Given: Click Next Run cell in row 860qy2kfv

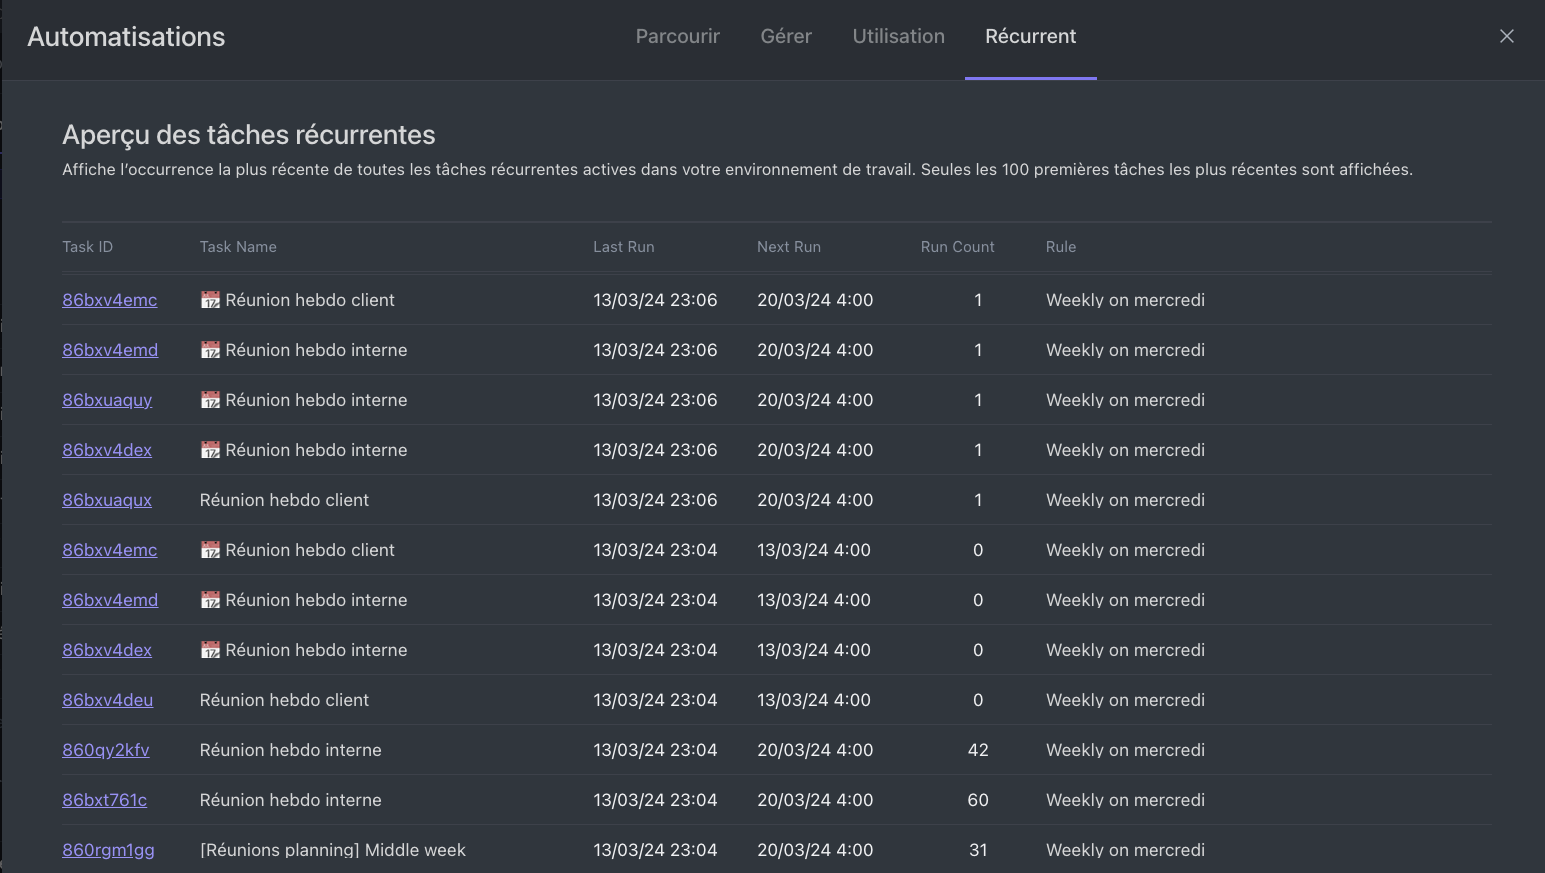Looking at the screenshot, I should (815, 750).
